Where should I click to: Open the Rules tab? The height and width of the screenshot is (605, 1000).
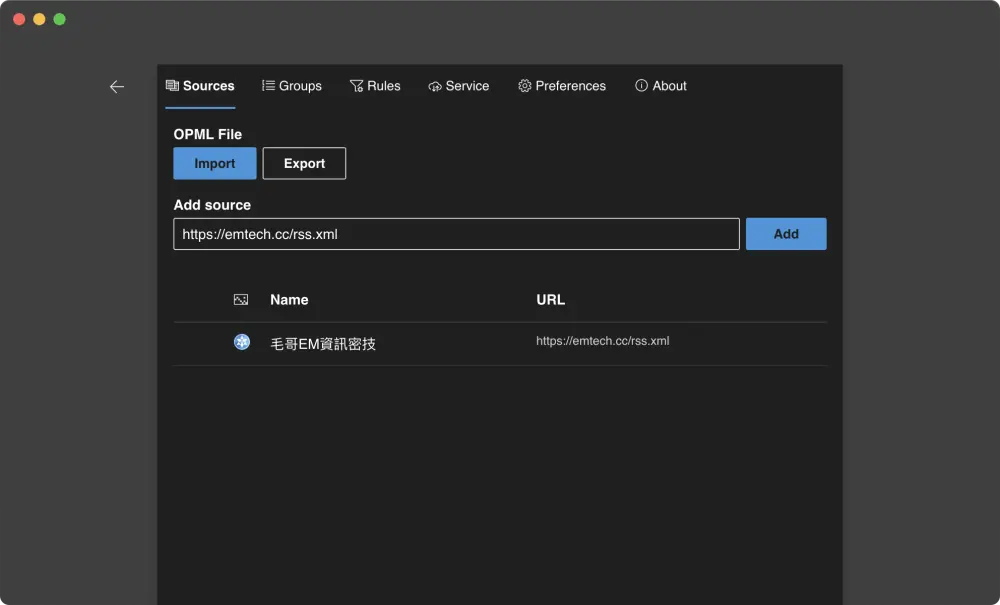(x=375, y=86)
